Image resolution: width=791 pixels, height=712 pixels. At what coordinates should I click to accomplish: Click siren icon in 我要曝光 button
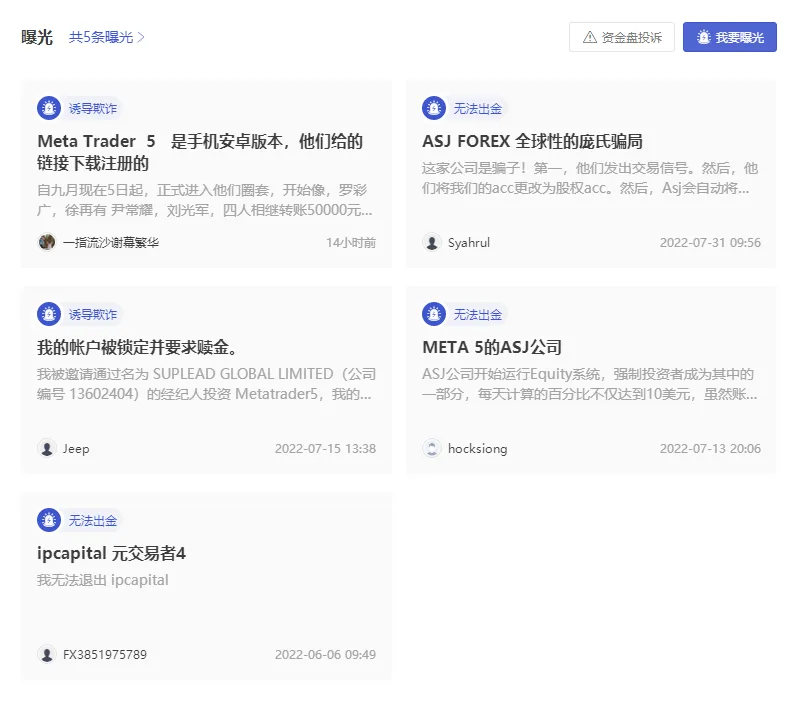point(704,37)
